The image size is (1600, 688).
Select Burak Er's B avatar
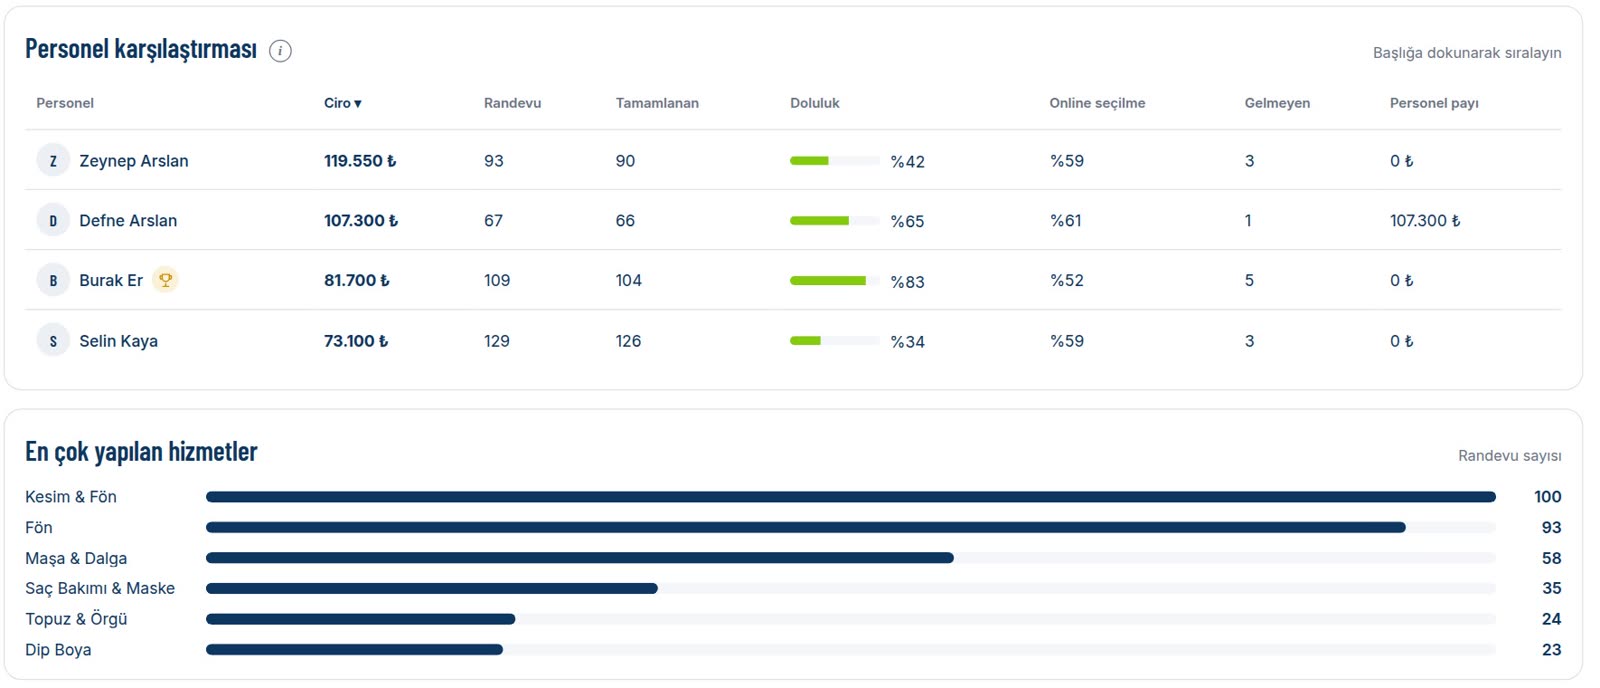tap(53, 280)
